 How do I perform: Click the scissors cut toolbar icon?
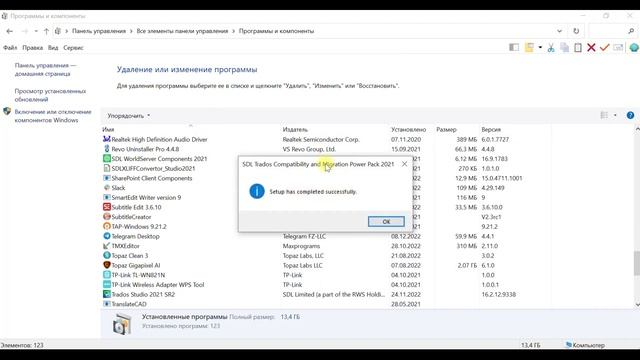point(551,48)
